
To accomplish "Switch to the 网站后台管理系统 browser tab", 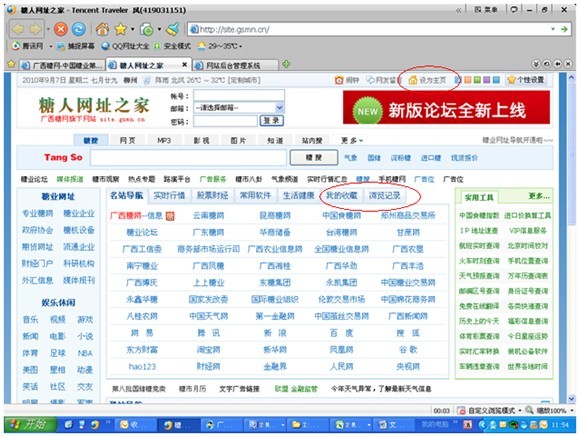I will tap(235, 65).
